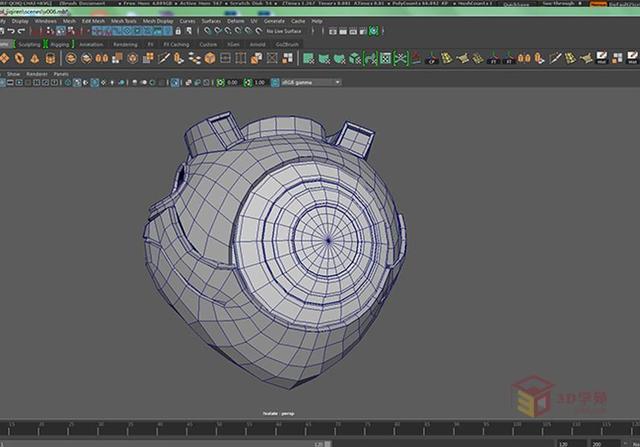
Task: Open the Windows menu
Action: [45, 21]
